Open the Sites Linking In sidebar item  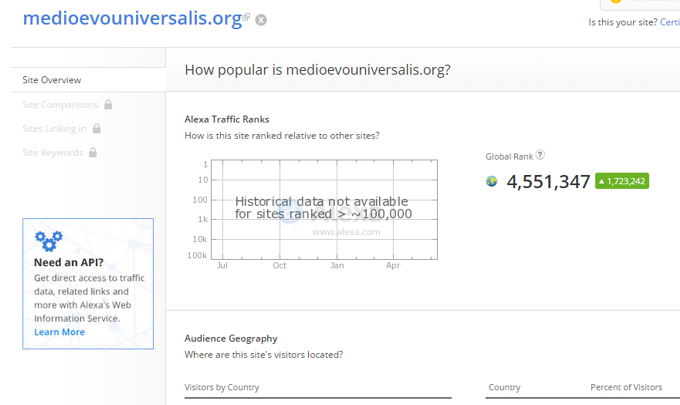coord(54,128)
